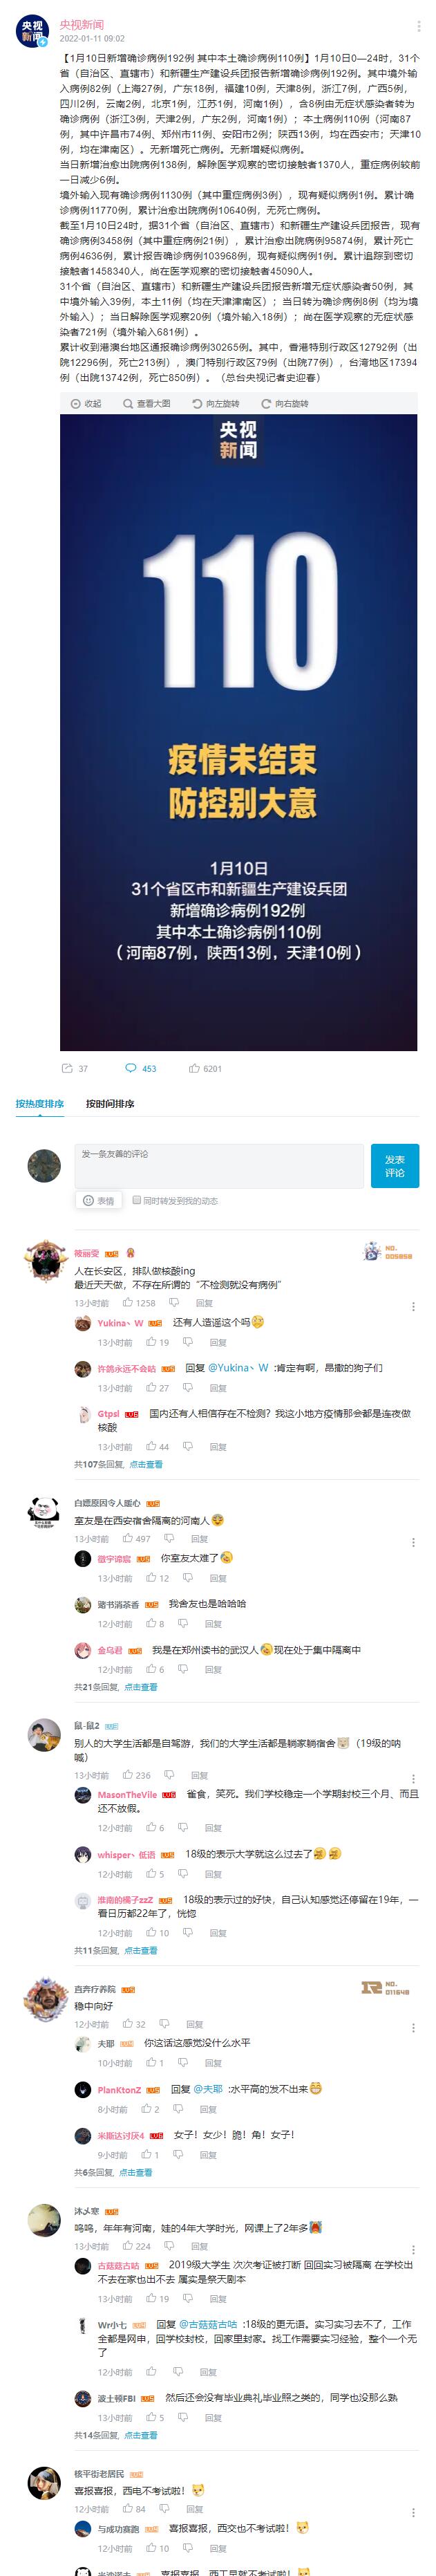
Task: Select the 按热度排序 tab
Action: [x=39, y=1103]
